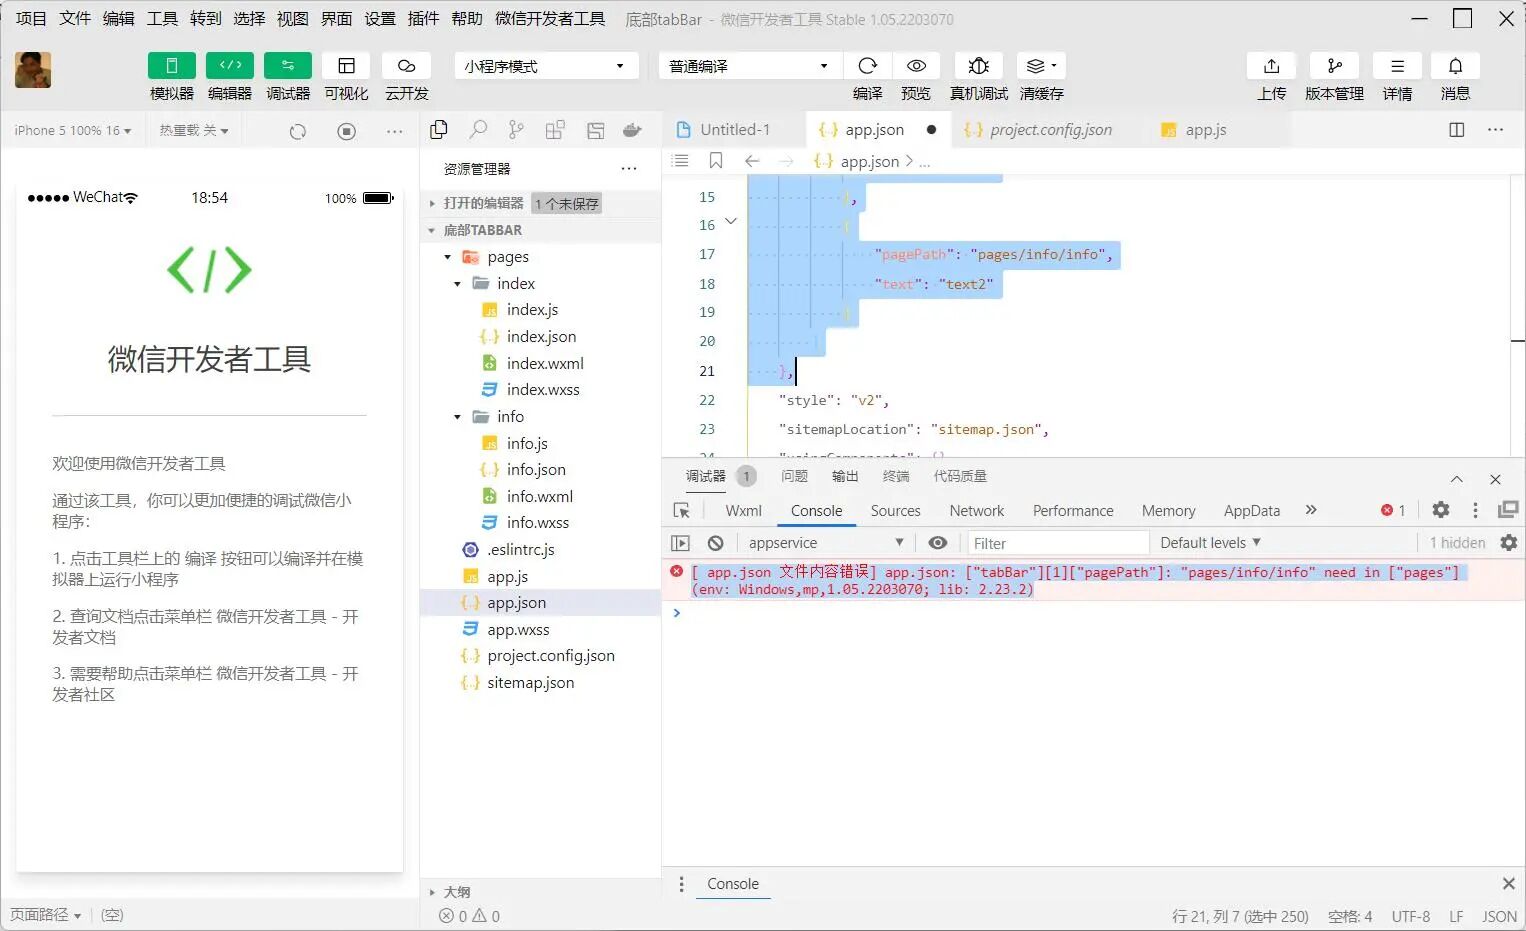
Task: Open the 项目 menu
Action: 31,18
